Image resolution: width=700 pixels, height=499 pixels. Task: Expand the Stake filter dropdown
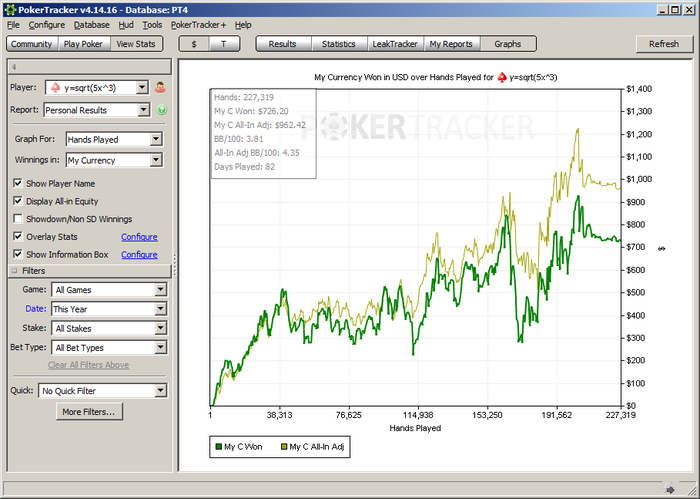[161, 328]
